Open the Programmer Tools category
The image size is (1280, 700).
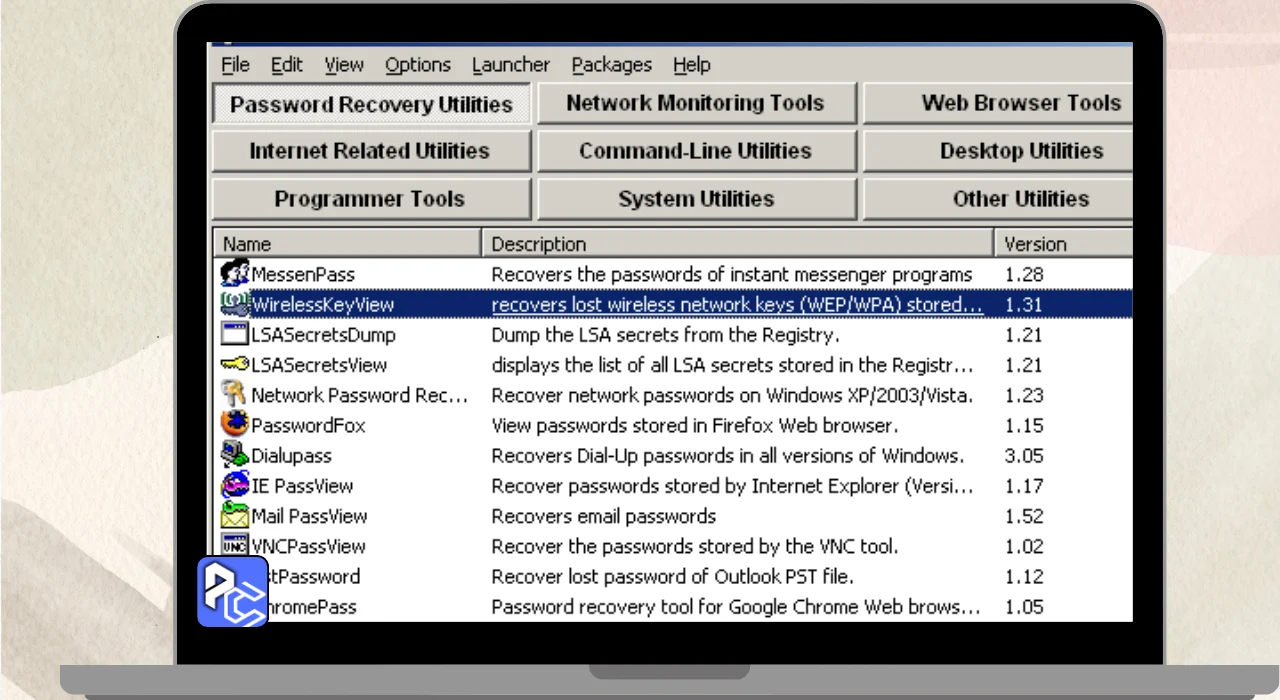(370, 199)
